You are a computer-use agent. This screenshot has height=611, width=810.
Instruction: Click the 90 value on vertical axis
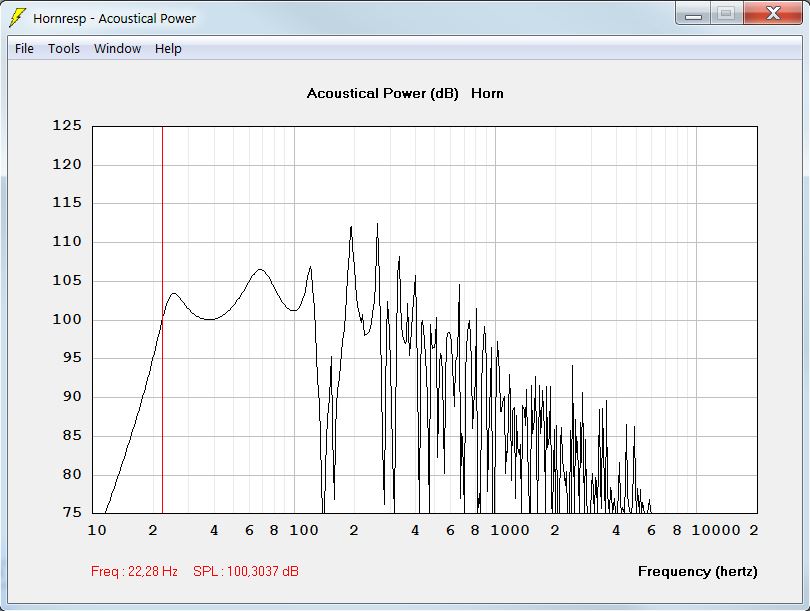72,397
